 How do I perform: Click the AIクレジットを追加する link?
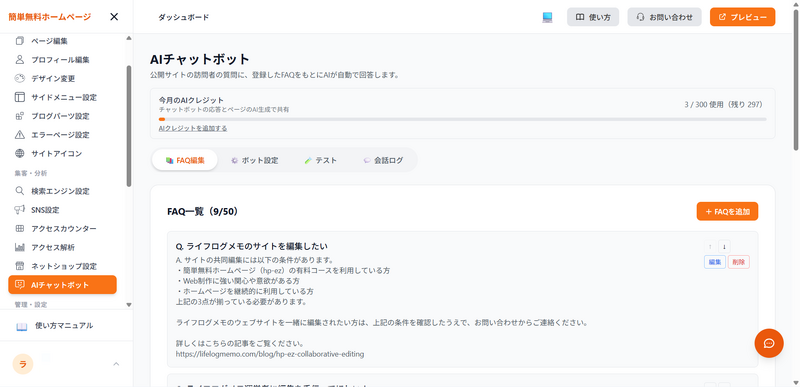193,128
